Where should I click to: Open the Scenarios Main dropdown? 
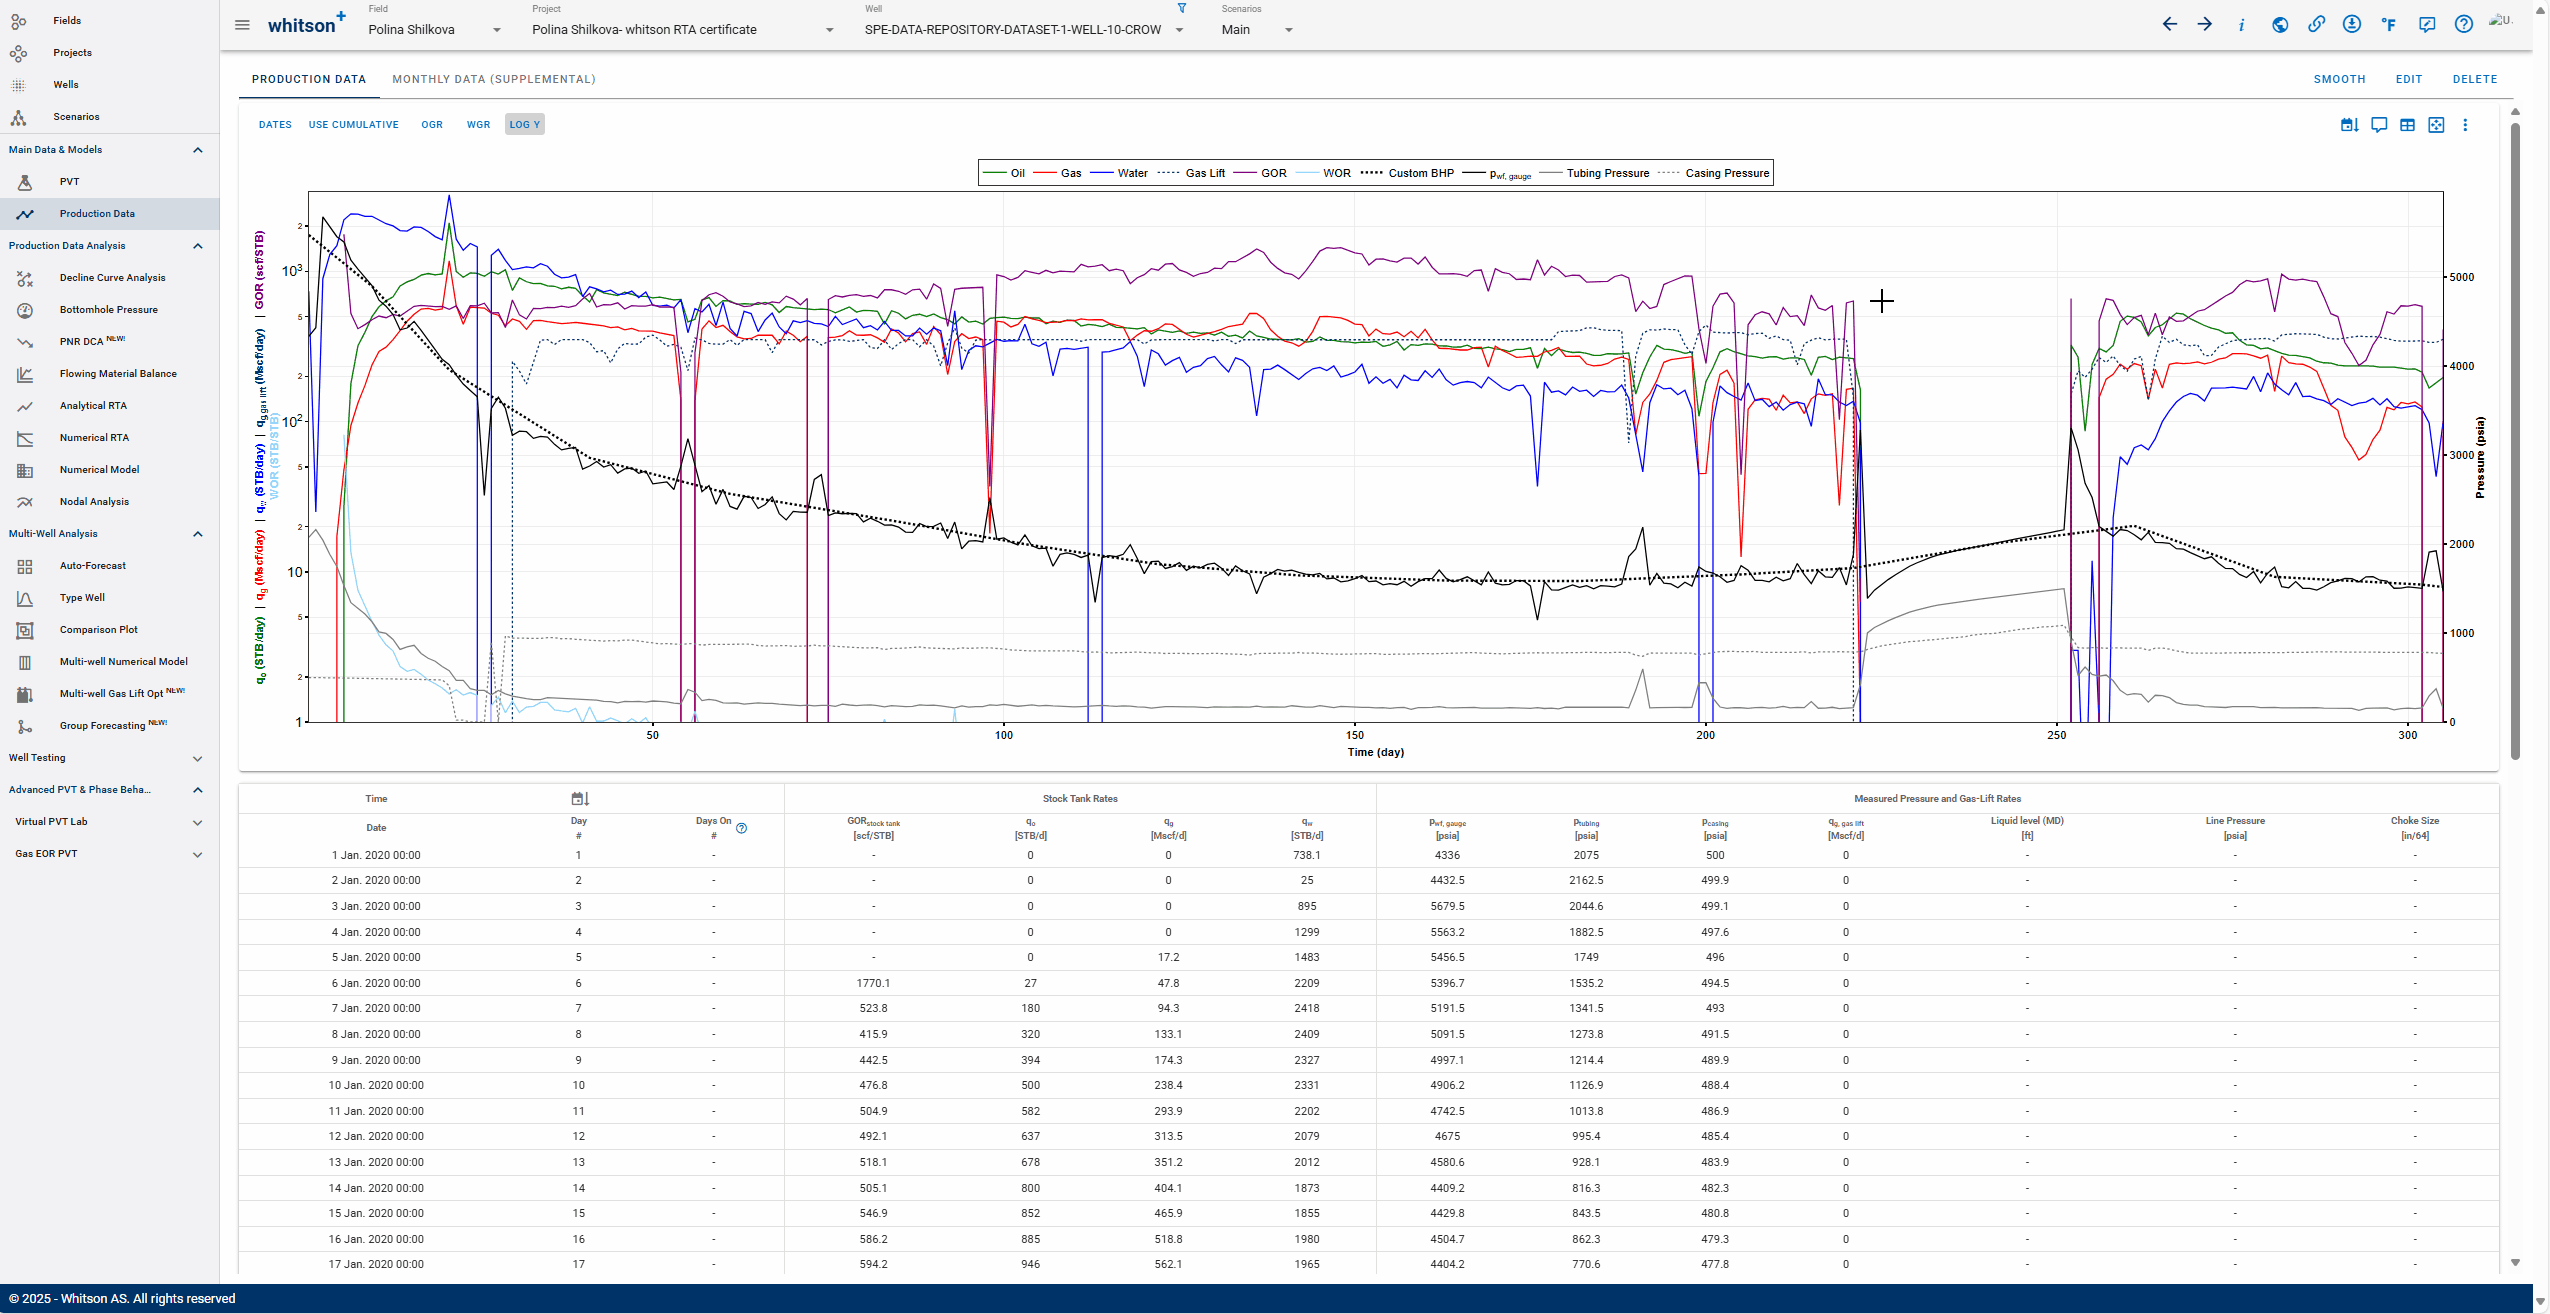click(1257, 30)
